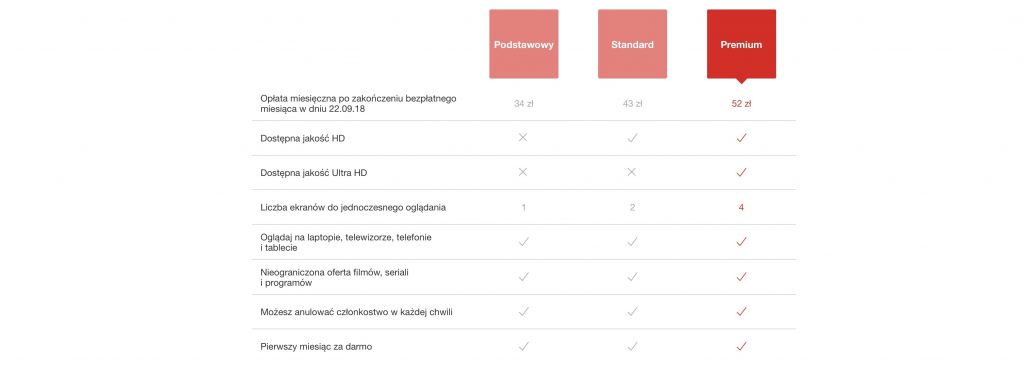The width and height of the screenshot is (1024, 366).
Task: Click the unlimited films checkmark under Standard
Action: (x=632, y=276)
